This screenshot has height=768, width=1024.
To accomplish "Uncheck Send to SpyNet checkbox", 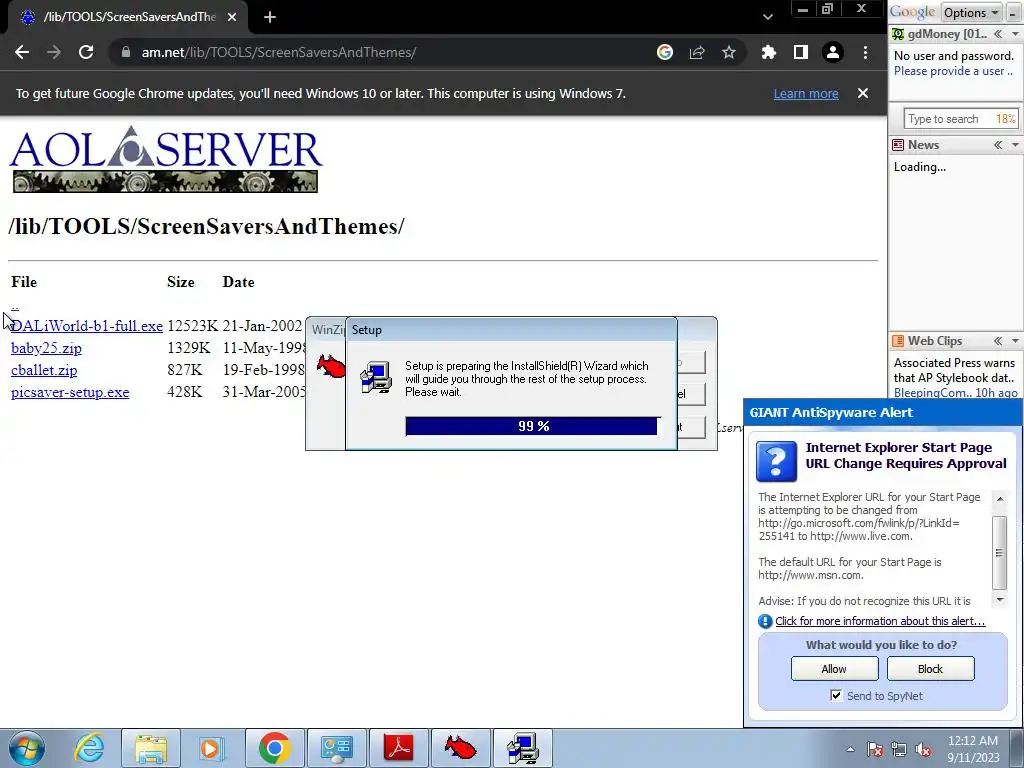I will [x=836, y=696].
